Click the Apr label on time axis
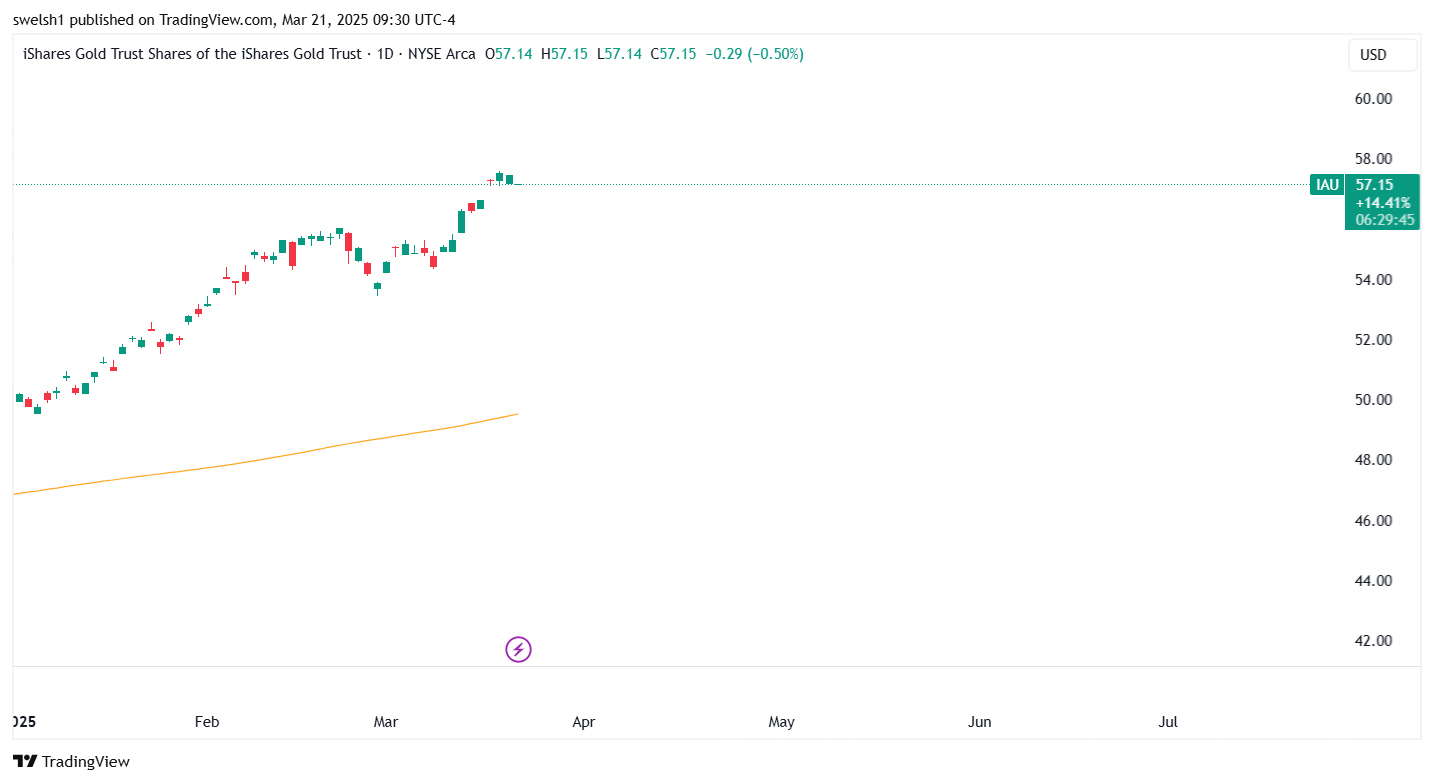 click(x=584, y=722)
